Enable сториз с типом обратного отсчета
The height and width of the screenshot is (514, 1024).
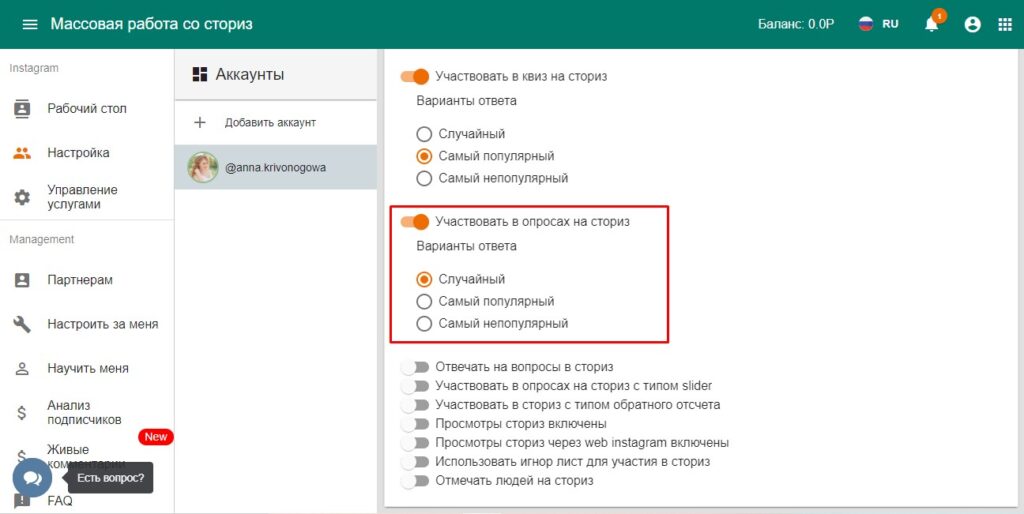[415, 405]
